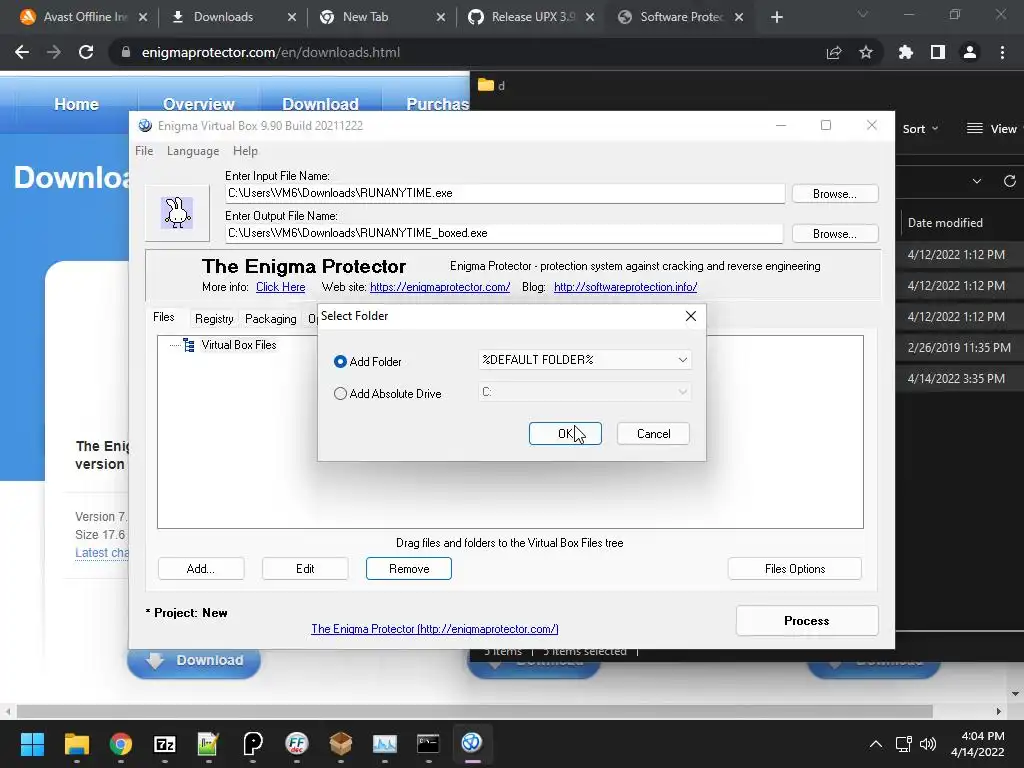Open the Sort dropdown in File Explorer
The image size is (1024, 768).
[920, 129]
